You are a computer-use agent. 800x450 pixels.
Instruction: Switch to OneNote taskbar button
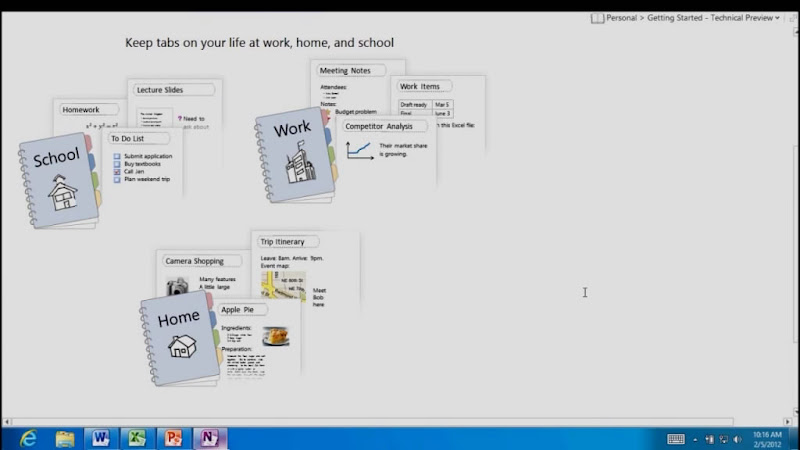209,438
